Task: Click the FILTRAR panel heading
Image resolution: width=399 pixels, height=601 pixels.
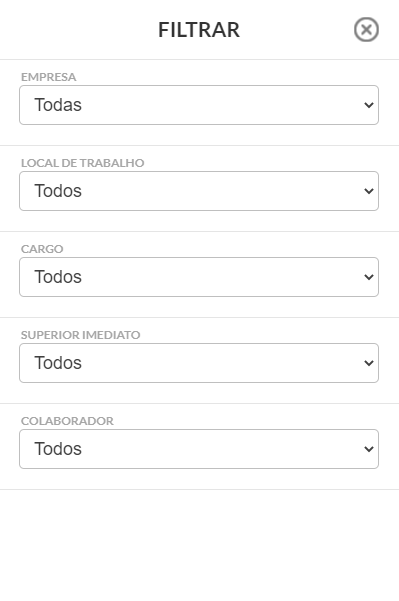Action: [199, 30]
